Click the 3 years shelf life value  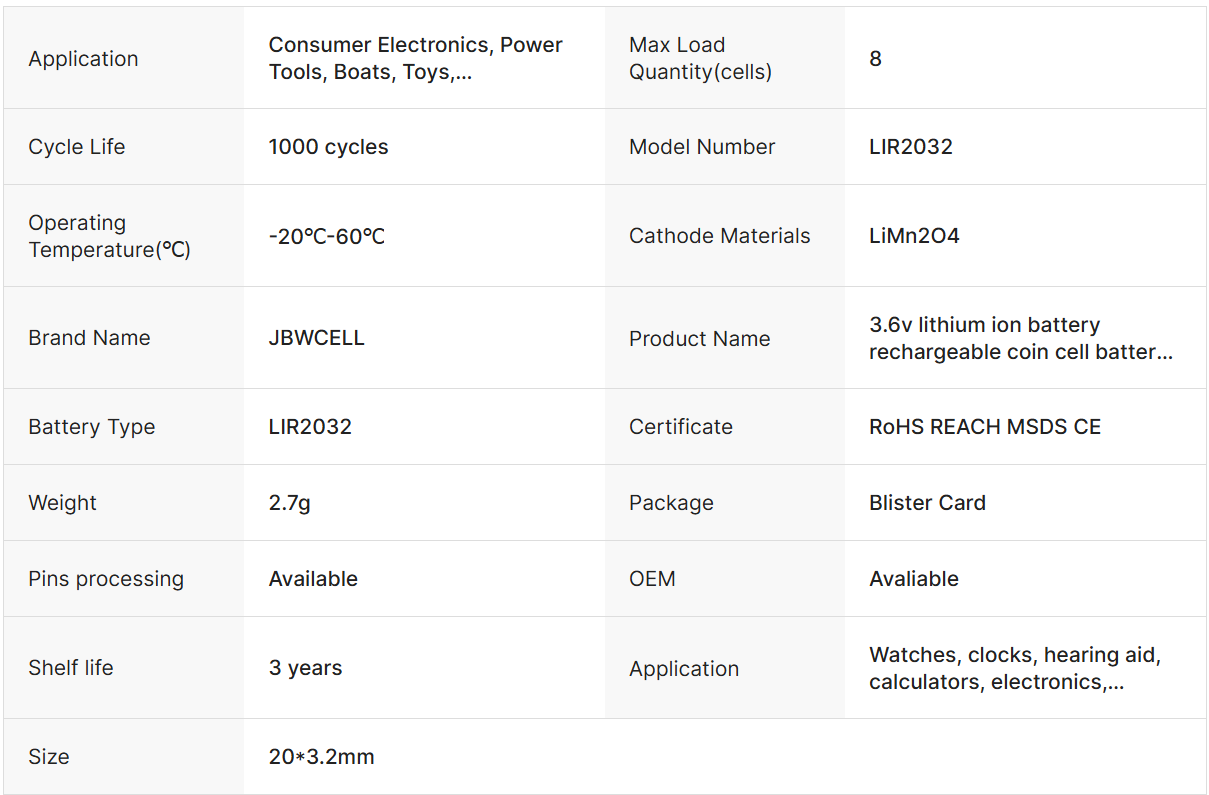[x=305, y=668]
